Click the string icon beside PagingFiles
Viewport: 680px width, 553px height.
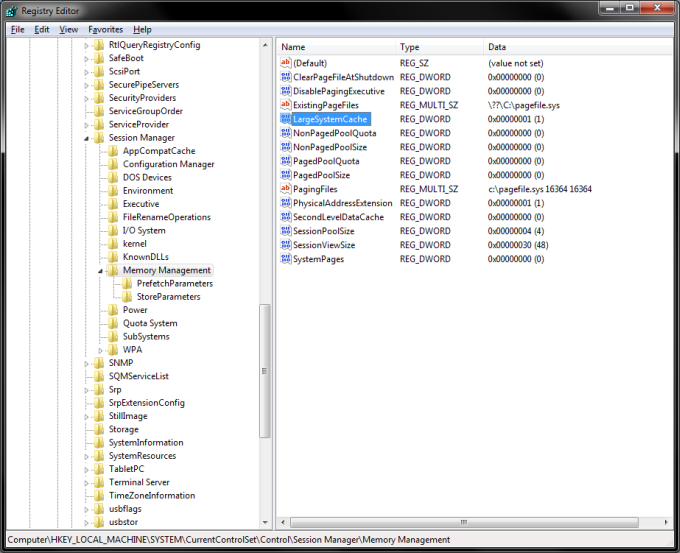[285, 189]
